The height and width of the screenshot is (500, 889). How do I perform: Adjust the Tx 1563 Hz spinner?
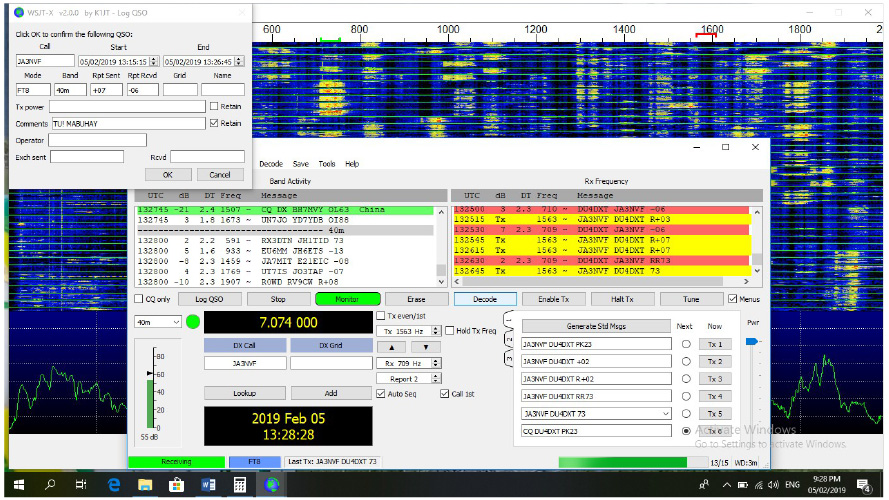point(435,331)
